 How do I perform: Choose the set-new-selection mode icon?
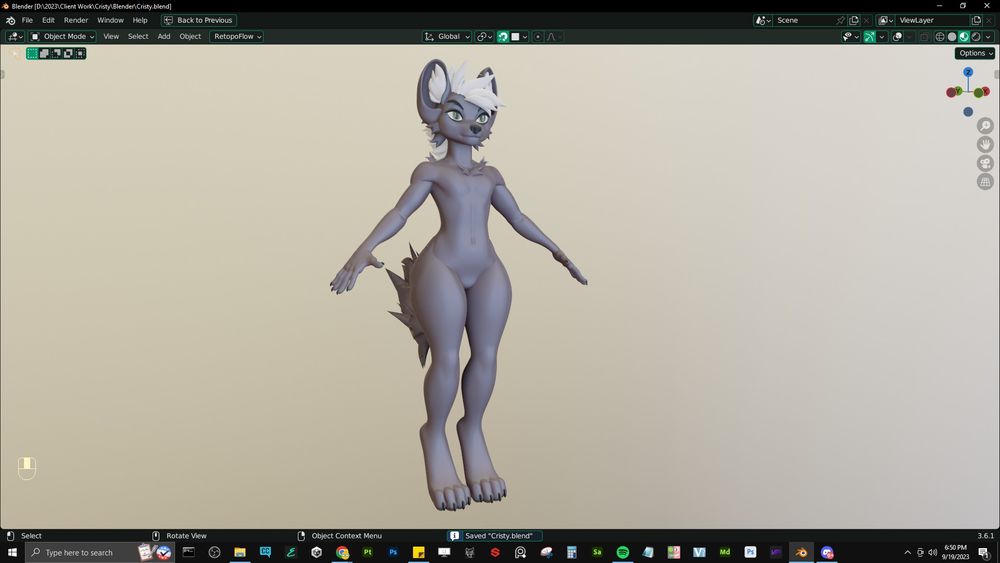click(x=33, y=54)
